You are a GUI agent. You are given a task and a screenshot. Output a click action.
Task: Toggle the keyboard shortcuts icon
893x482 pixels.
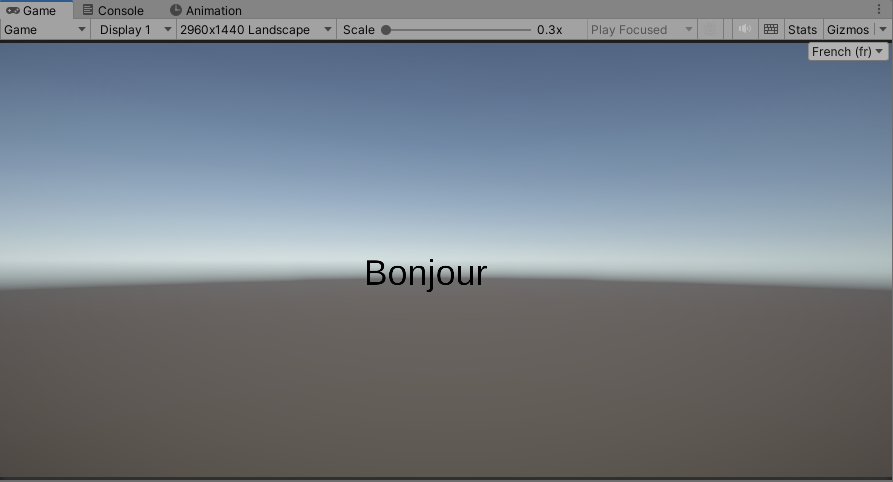771,29
